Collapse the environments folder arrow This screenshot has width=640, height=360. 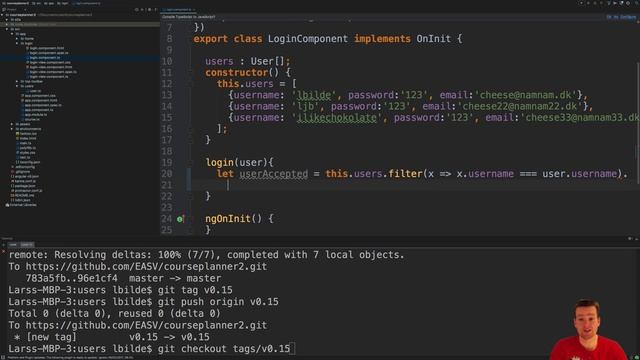tap(12, 129)
